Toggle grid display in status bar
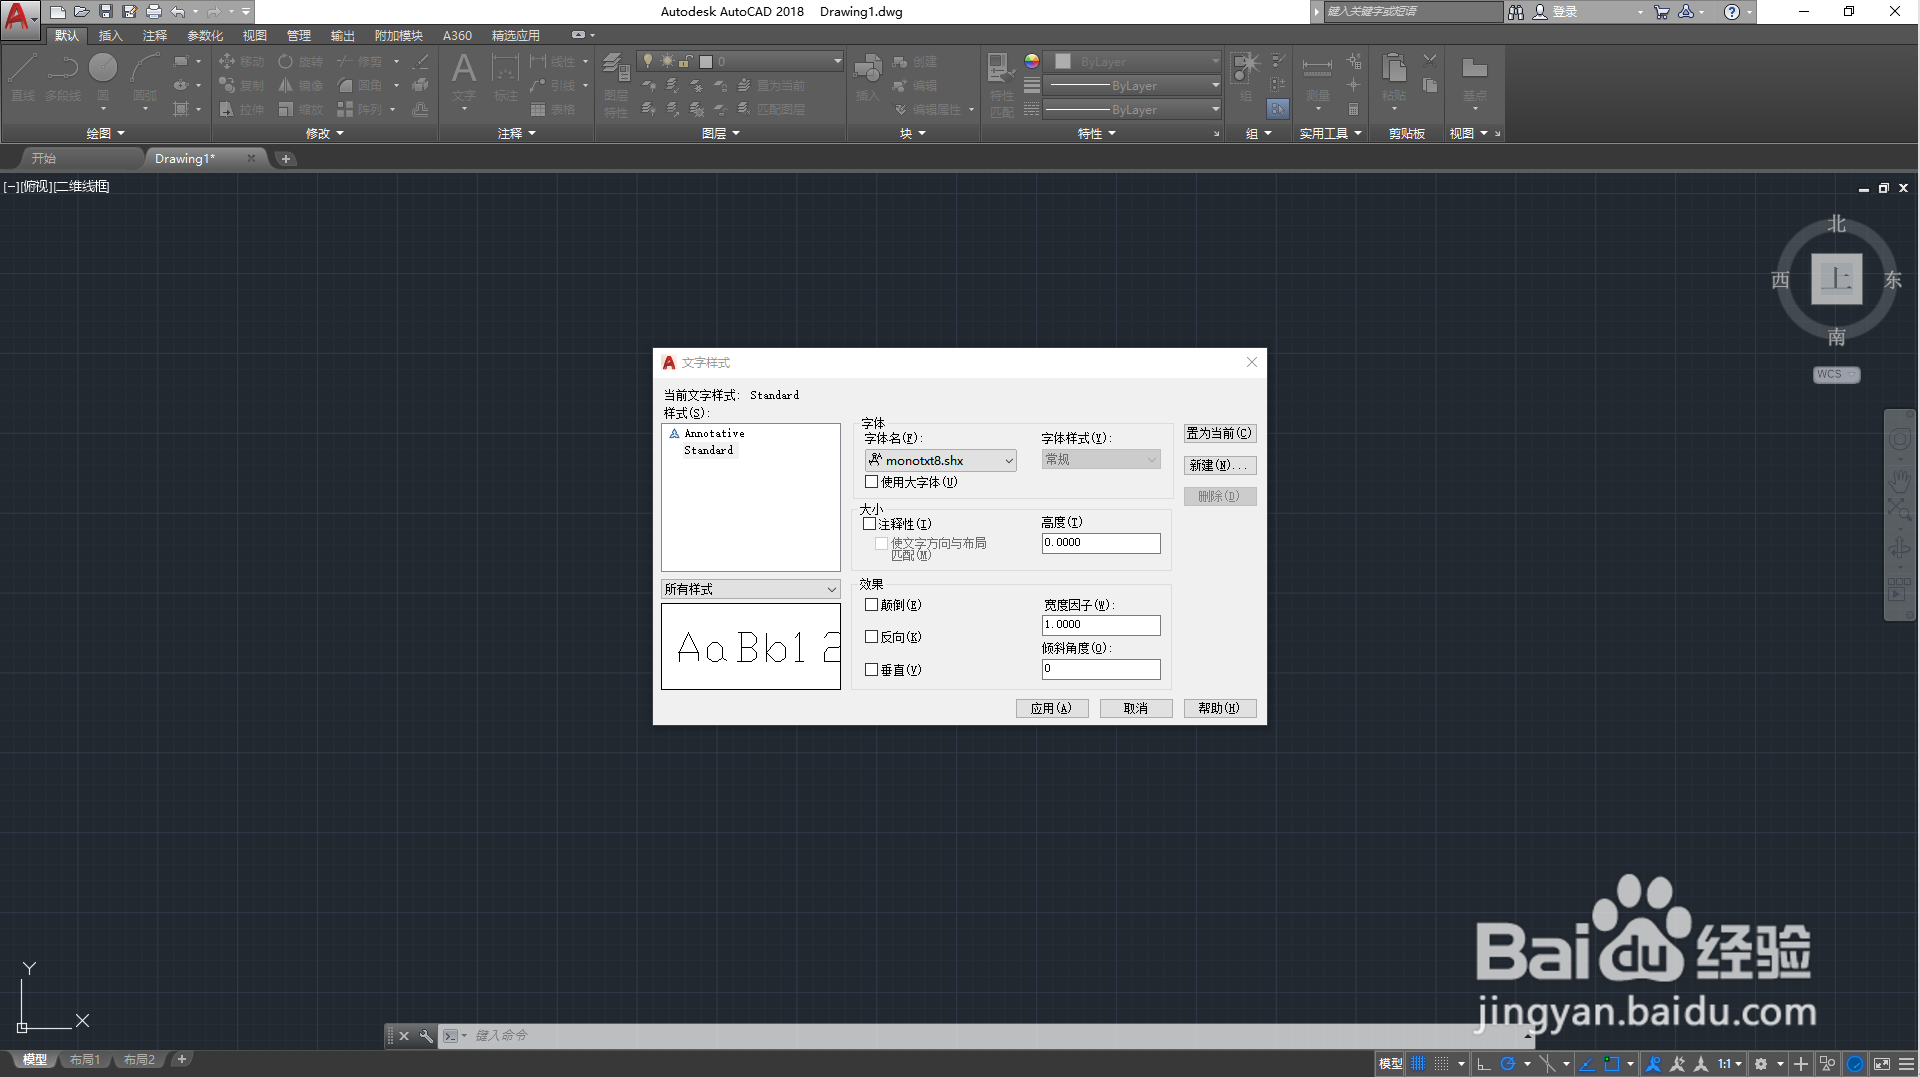This screenshot has width=1920, height=1077. point(1418,1064)
